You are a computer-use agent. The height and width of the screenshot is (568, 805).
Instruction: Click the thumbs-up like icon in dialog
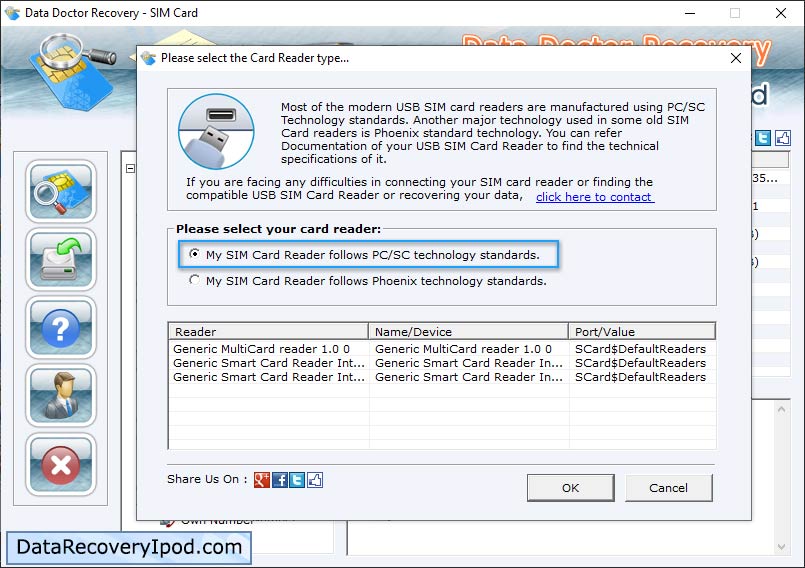(315, 480)
